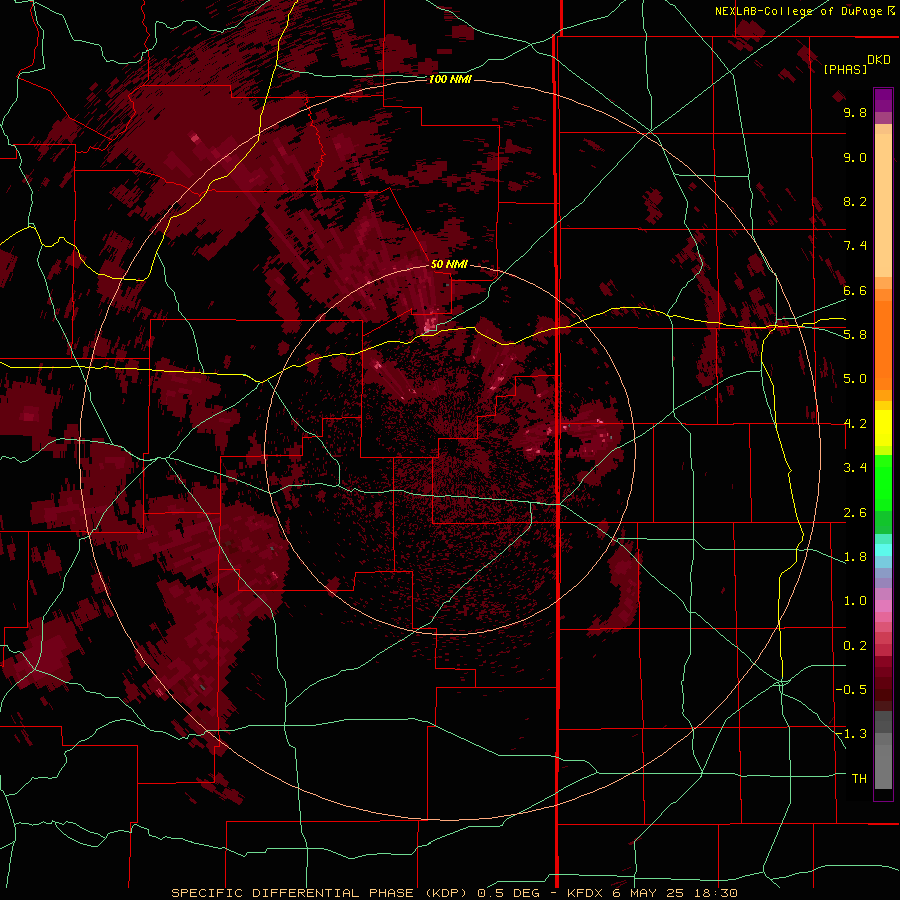The width and height of the screenshot is (900, 900).
Task: Click the 6.6 value on color scale
Action: (855, 290)
